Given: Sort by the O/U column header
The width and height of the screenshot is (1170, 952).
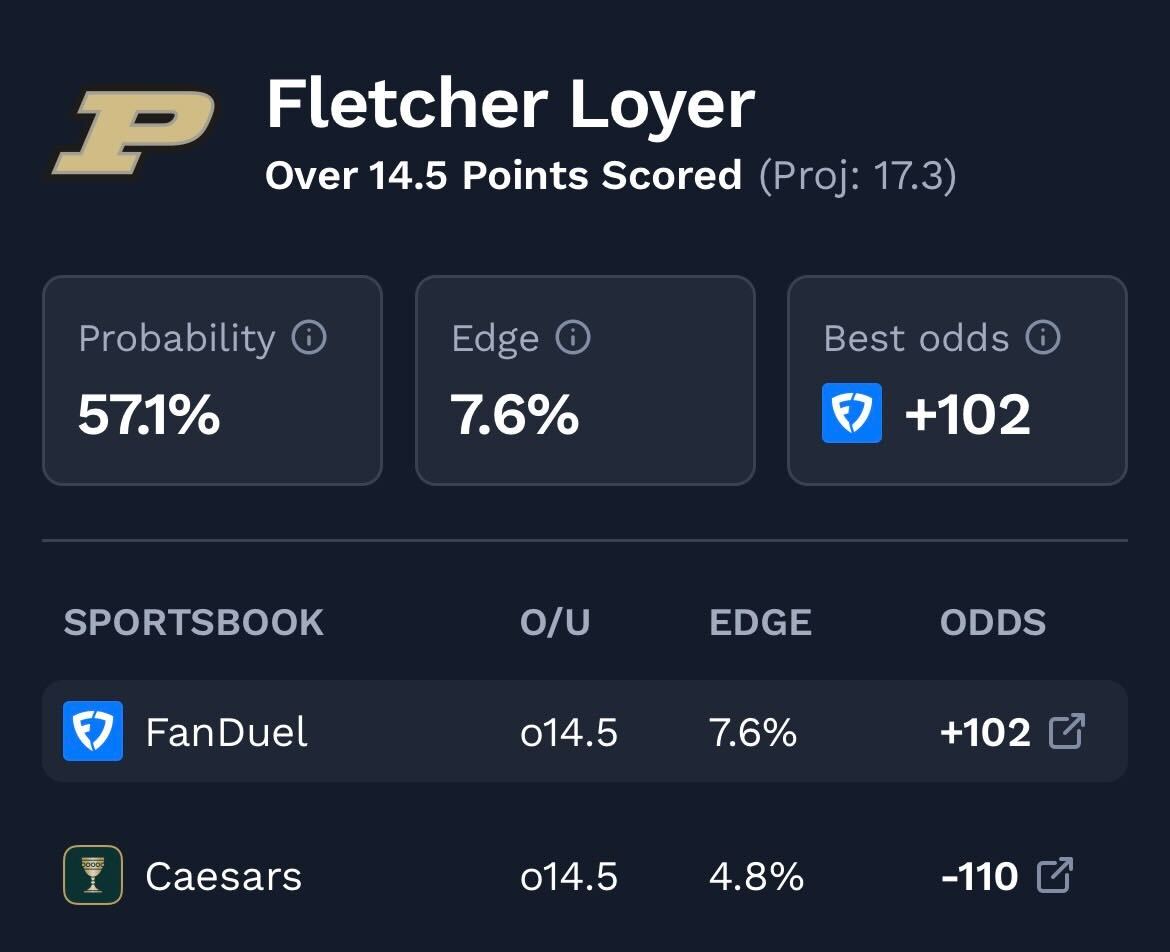Looking at the screenshot, I should pos(555,623).
